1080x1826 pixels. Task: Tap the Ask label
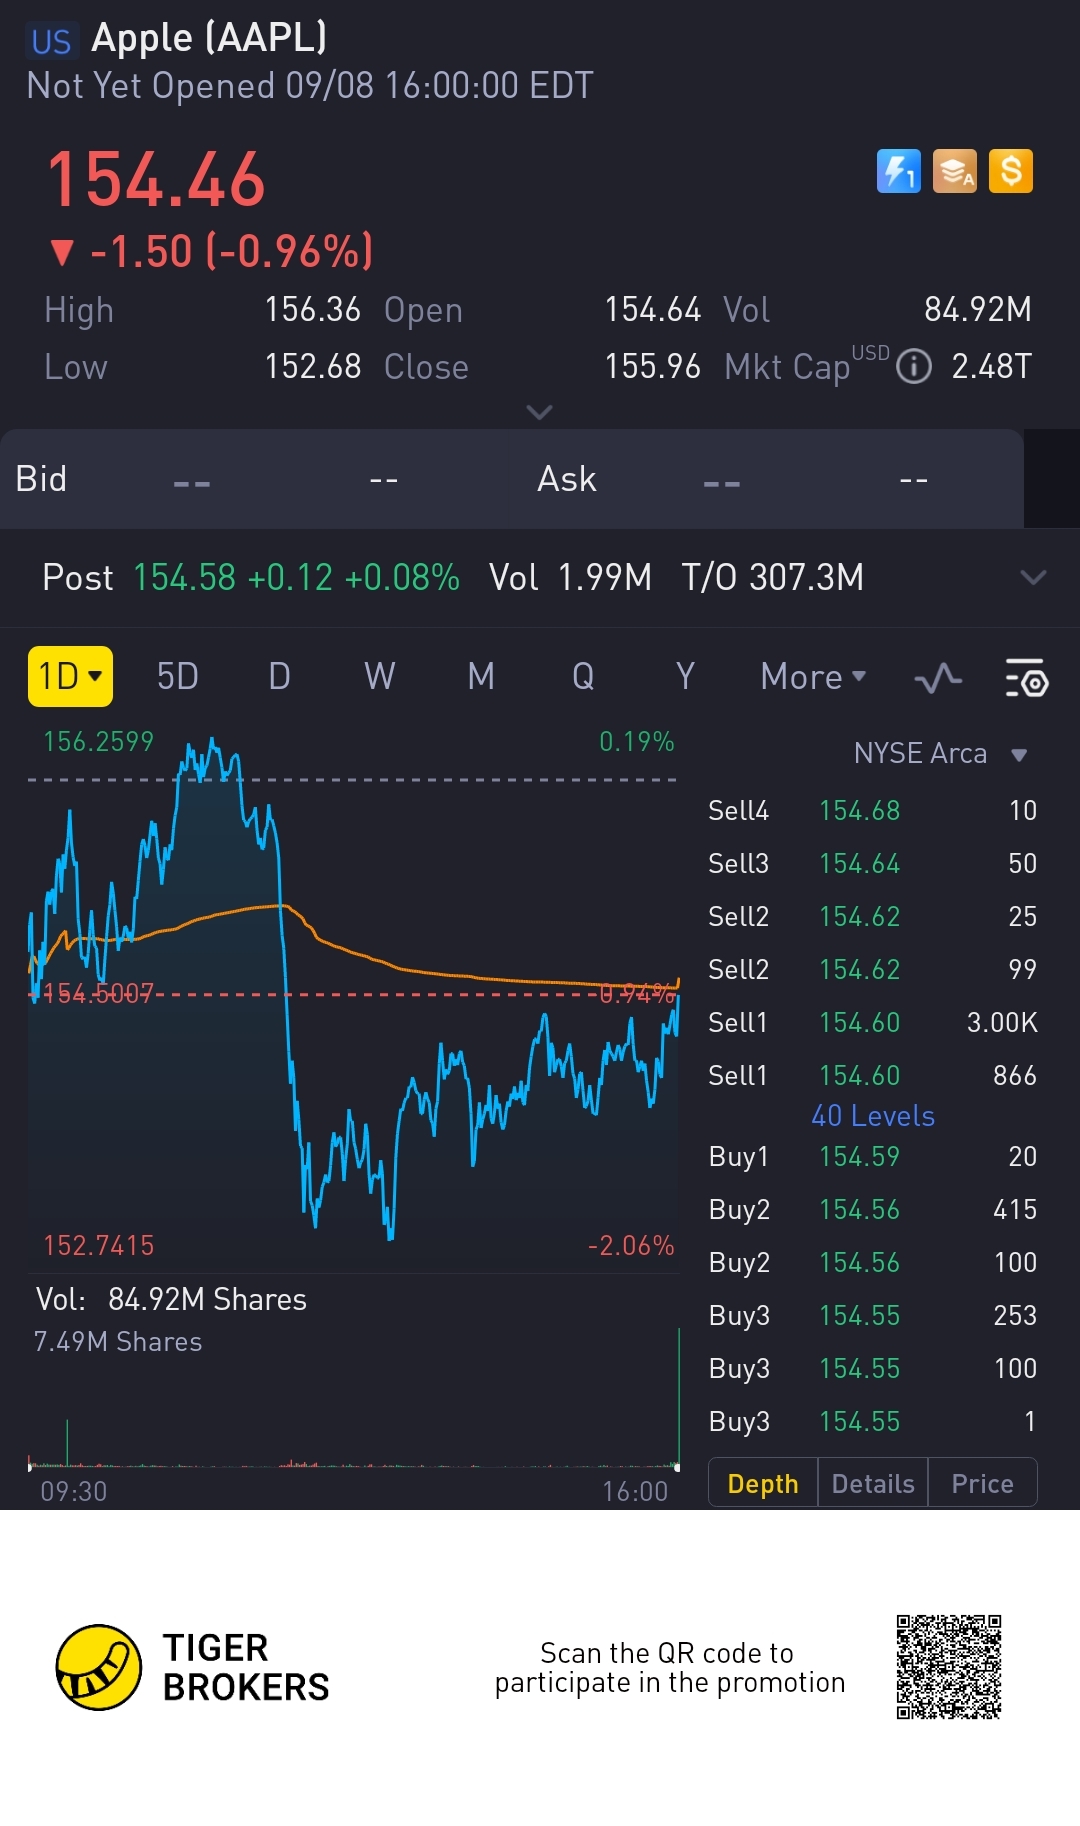pyautogui.click(x=567, y=479)
